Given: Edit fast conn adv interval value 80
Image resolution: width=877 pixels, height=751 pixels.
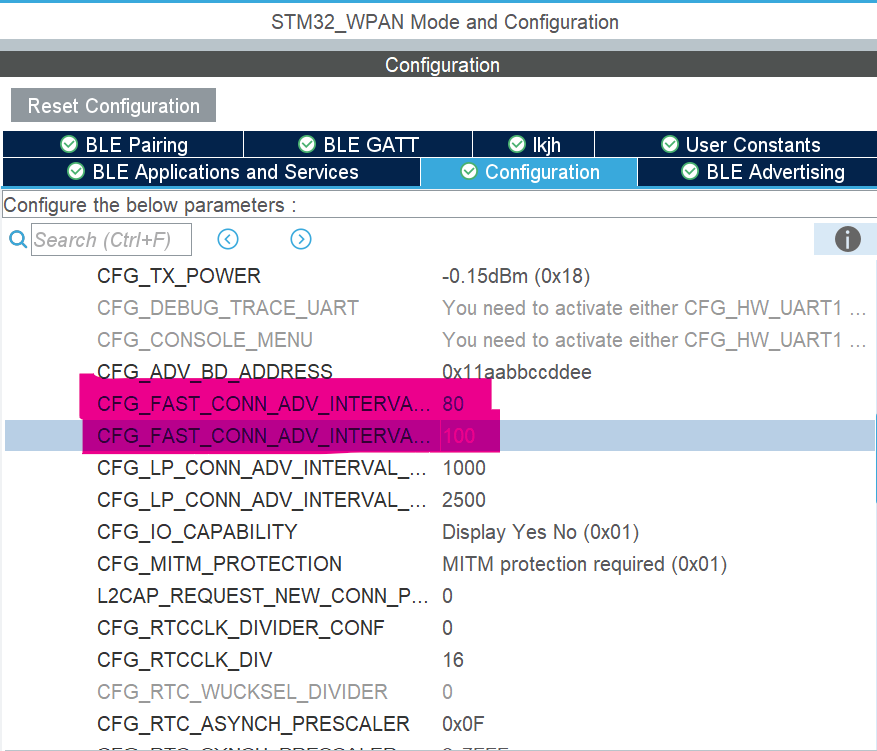Looking at the screenshot, I should (453, 404).
